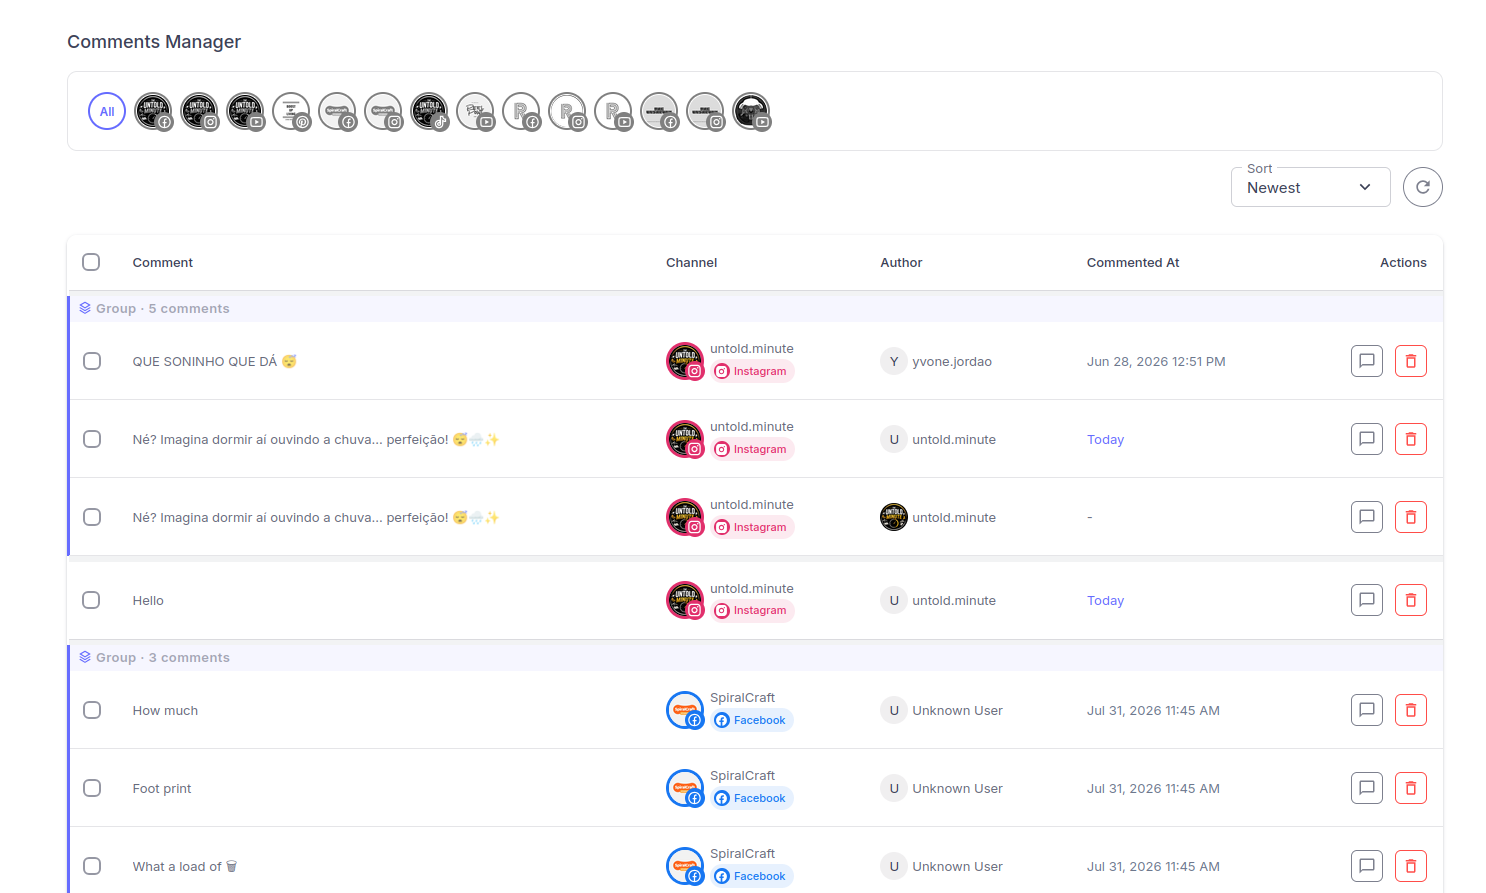Delete 'Né? Imagina' comment with dash date

click(x=1410, y=517)
